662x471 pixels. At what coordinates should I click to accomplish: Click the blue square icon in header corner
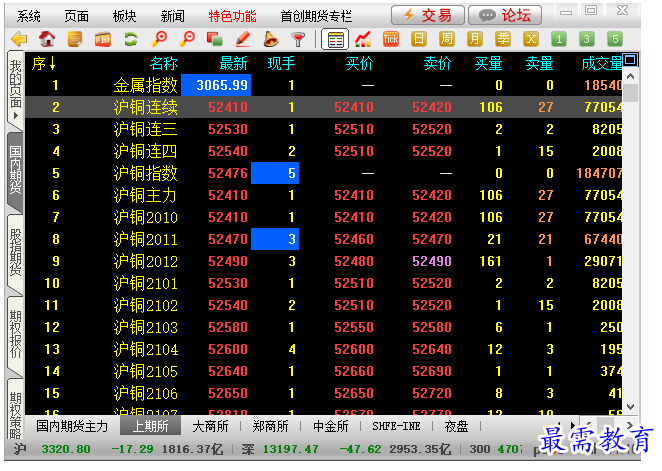630,60
